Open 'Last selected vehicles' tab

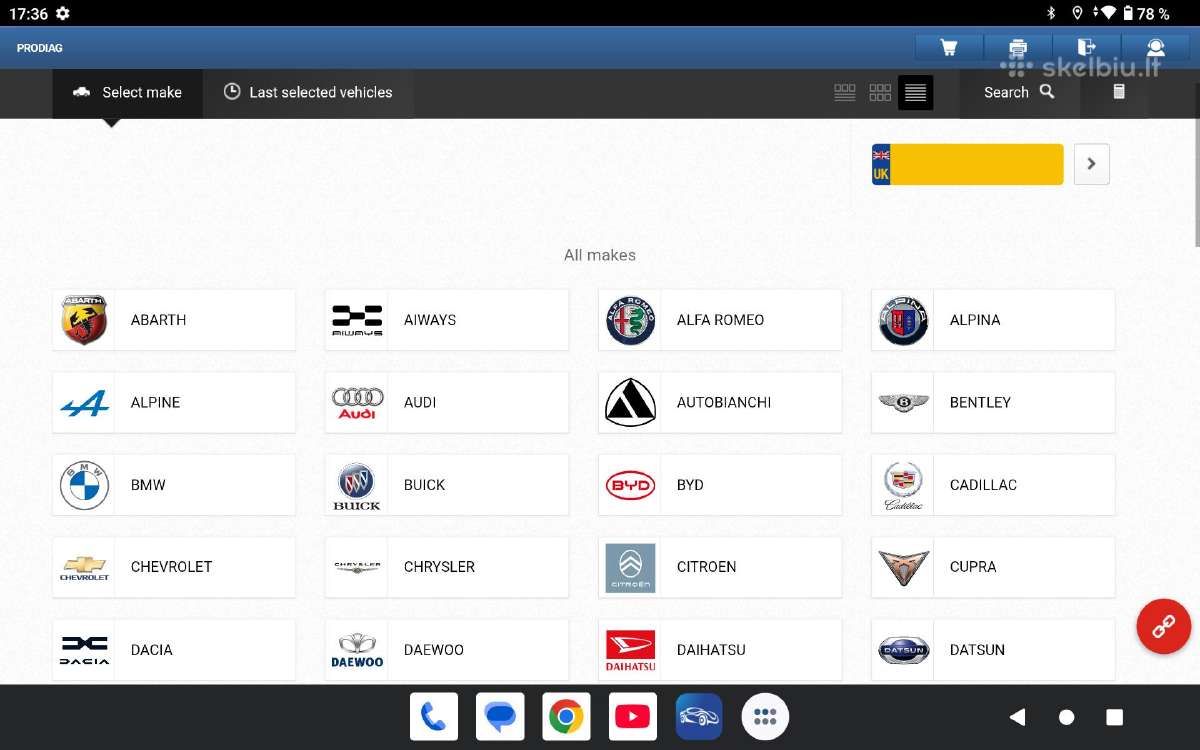pos(308,92)
